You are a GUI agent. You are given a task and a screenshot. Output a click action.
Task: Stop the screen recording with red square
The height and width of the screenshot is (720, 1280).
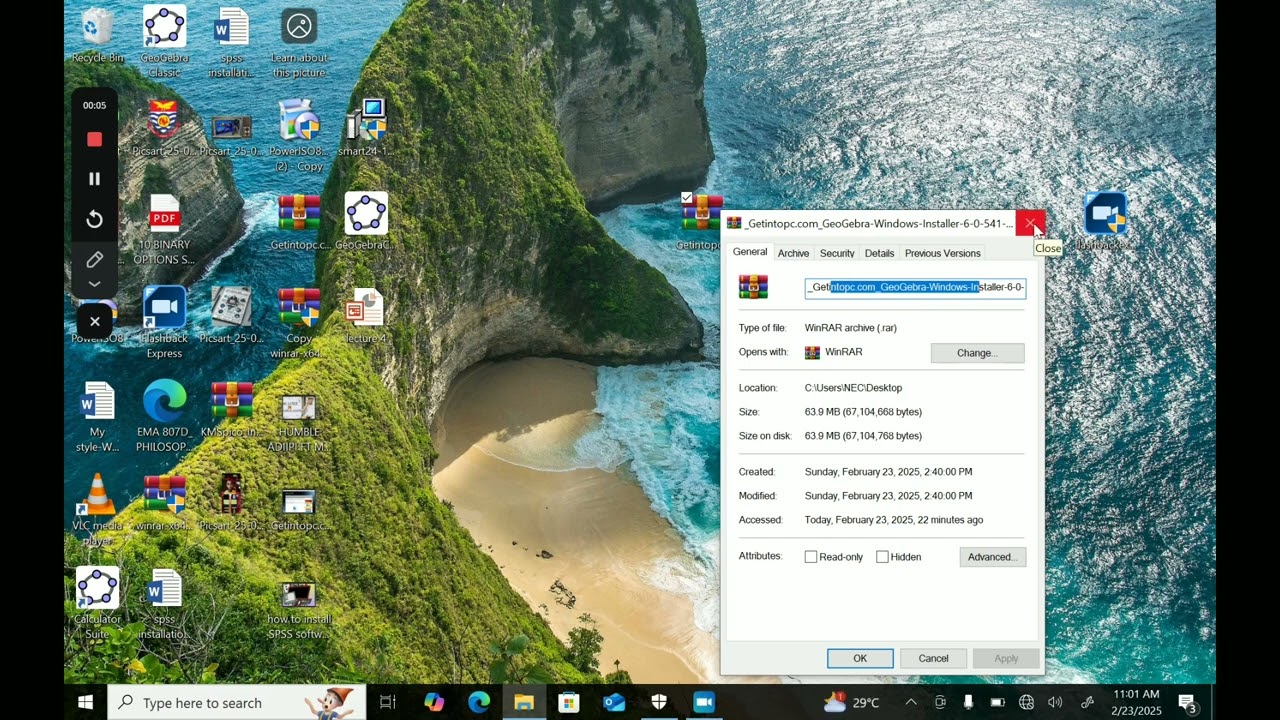(x=94, y=139)
